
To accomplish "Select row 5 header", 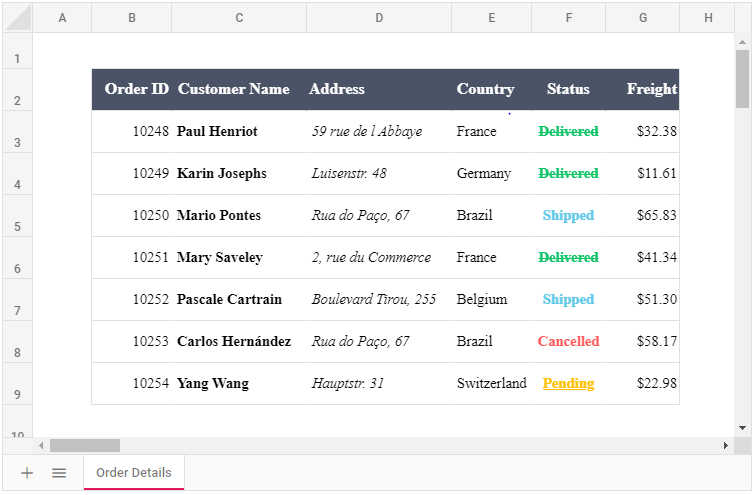I will pyautogui.click(x=17, y=216).
